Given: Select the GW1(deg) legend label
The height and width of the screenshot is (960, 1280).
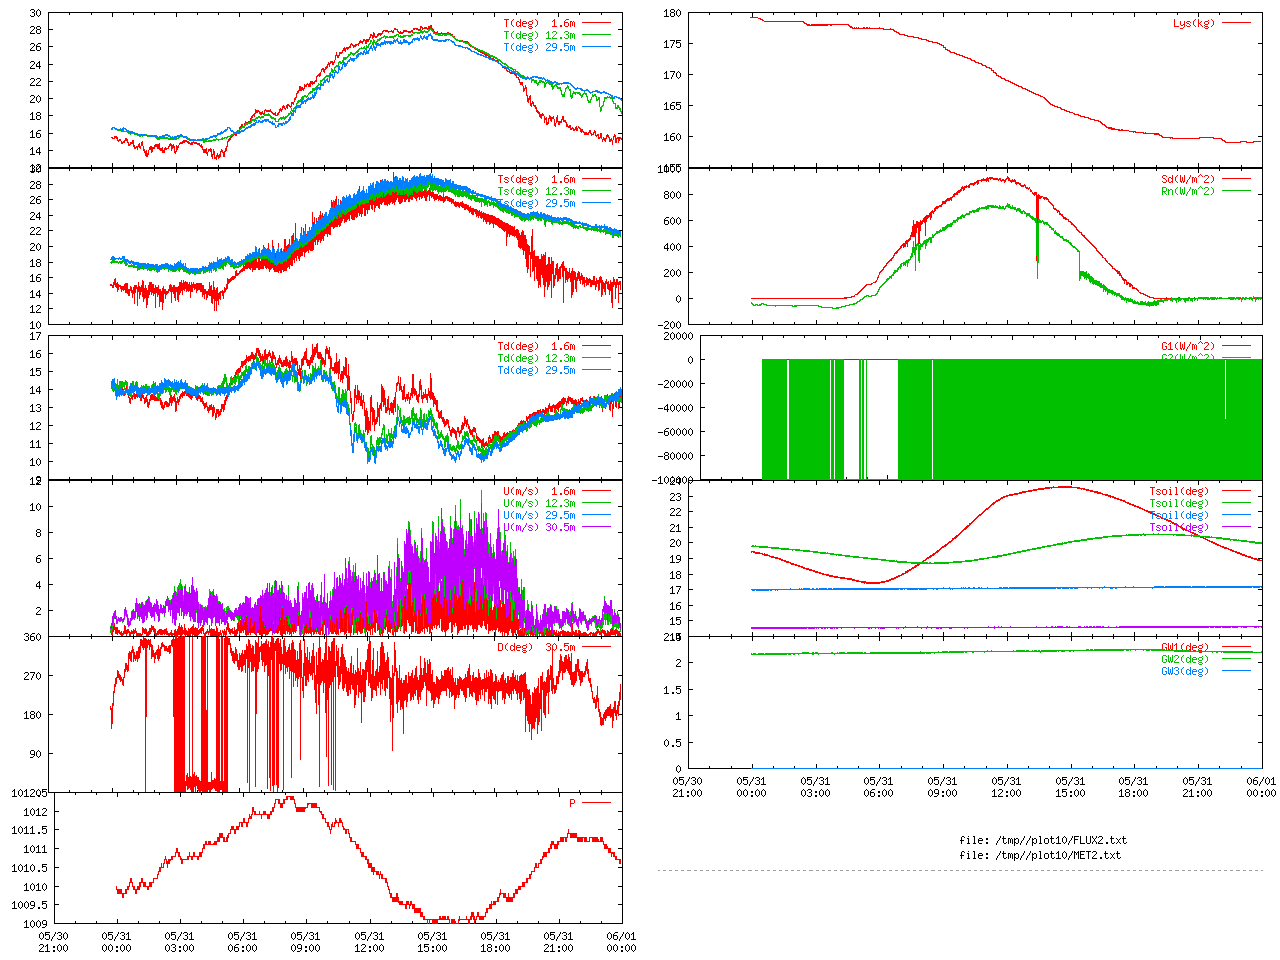Looking at the screenshot, I should 1184,647.
